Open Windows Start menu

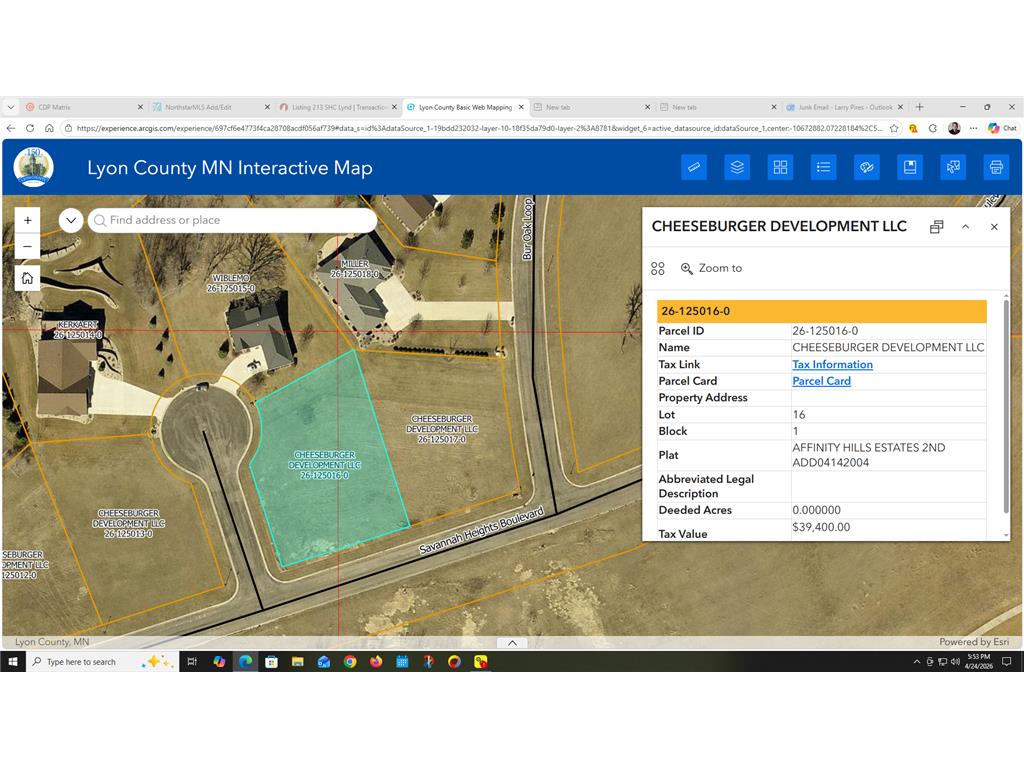point(12,662)
